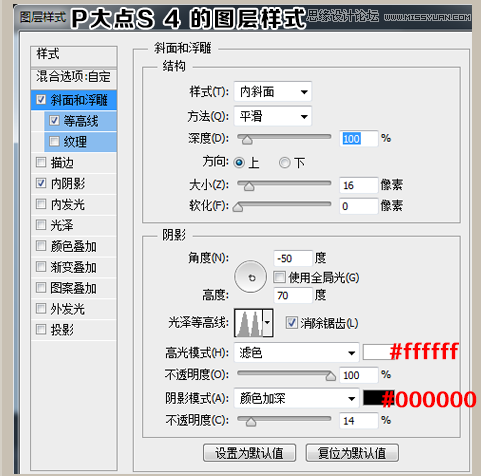Click 设置为默认值 button

point(249,453)
